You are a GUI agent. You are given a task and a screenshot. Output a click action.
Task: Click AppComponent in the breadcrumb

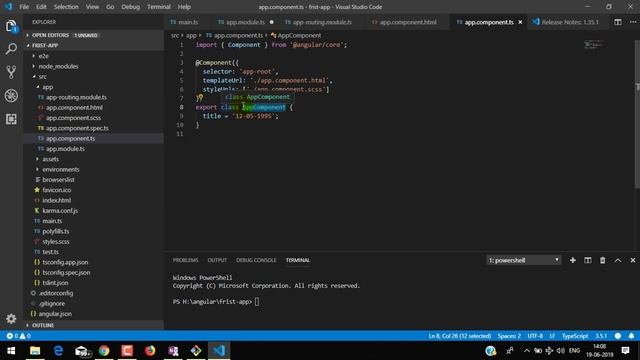click(299, 36)
